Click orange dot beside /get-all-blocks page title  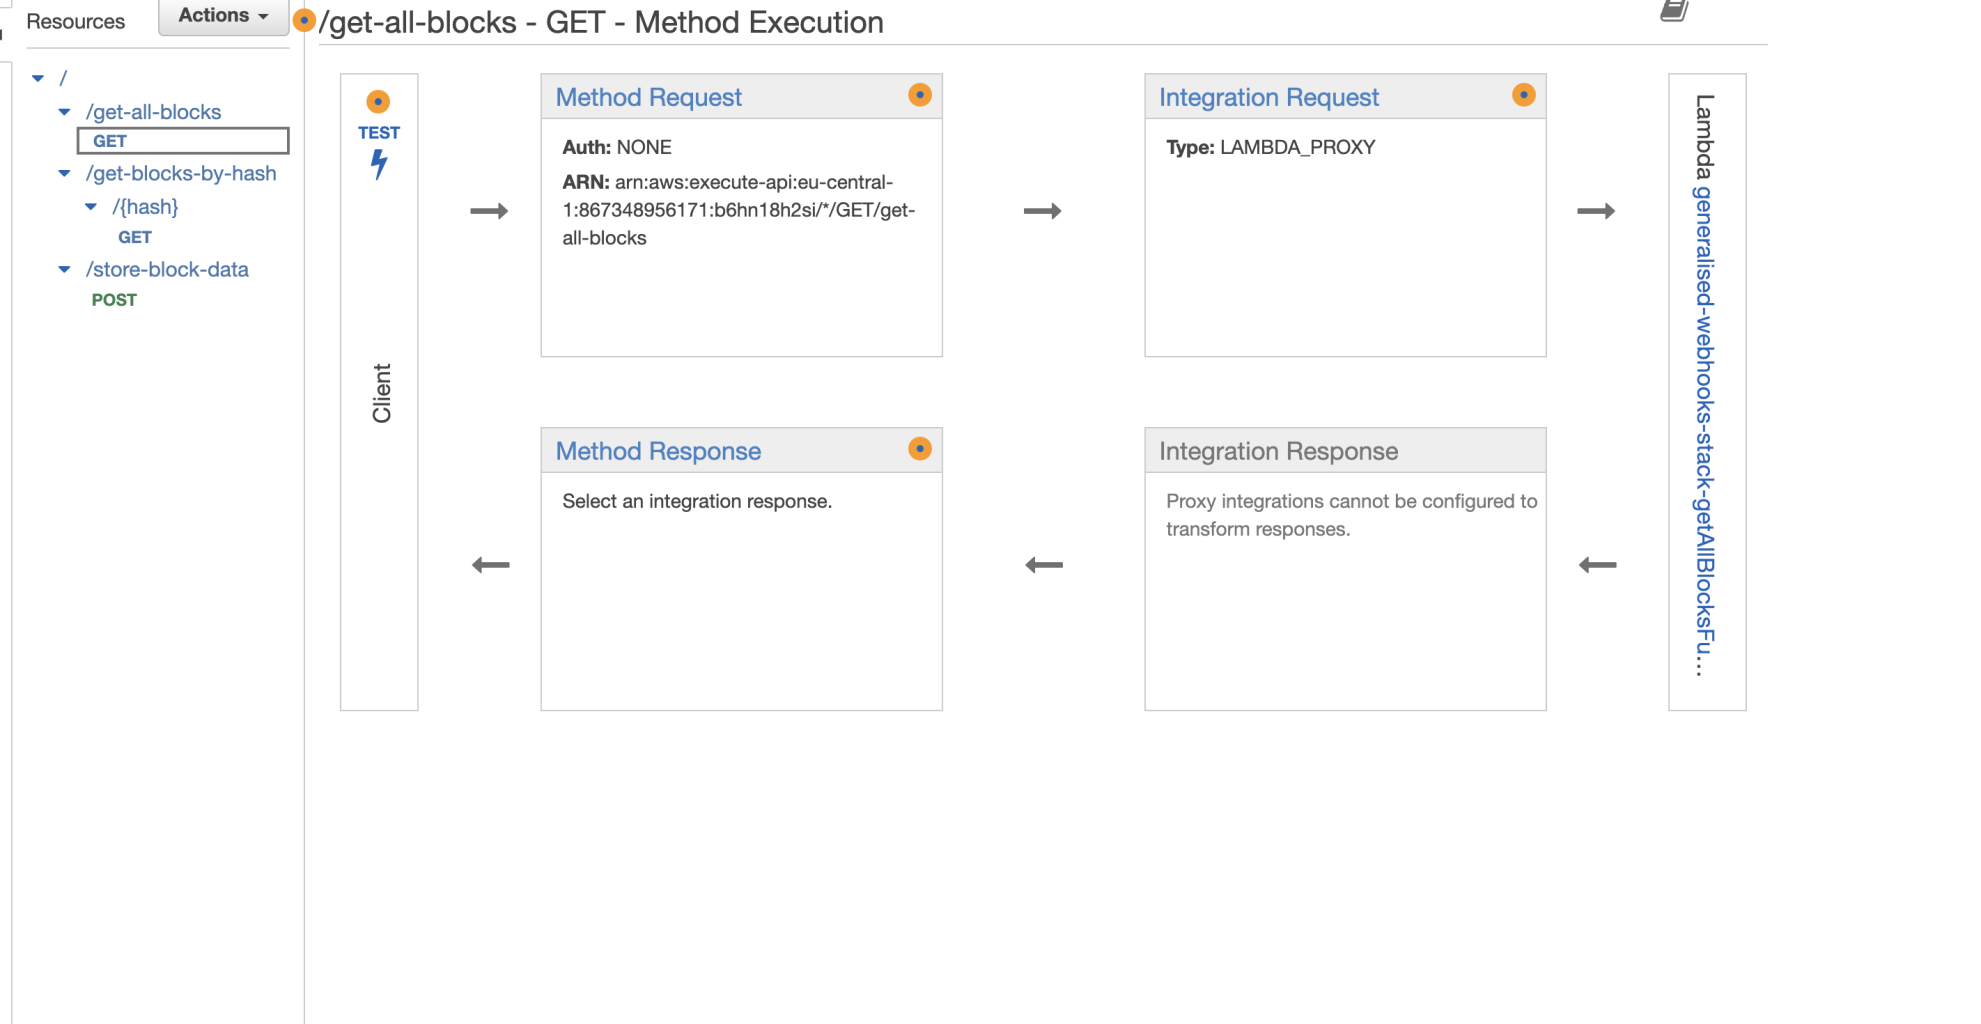pos(304,20)
